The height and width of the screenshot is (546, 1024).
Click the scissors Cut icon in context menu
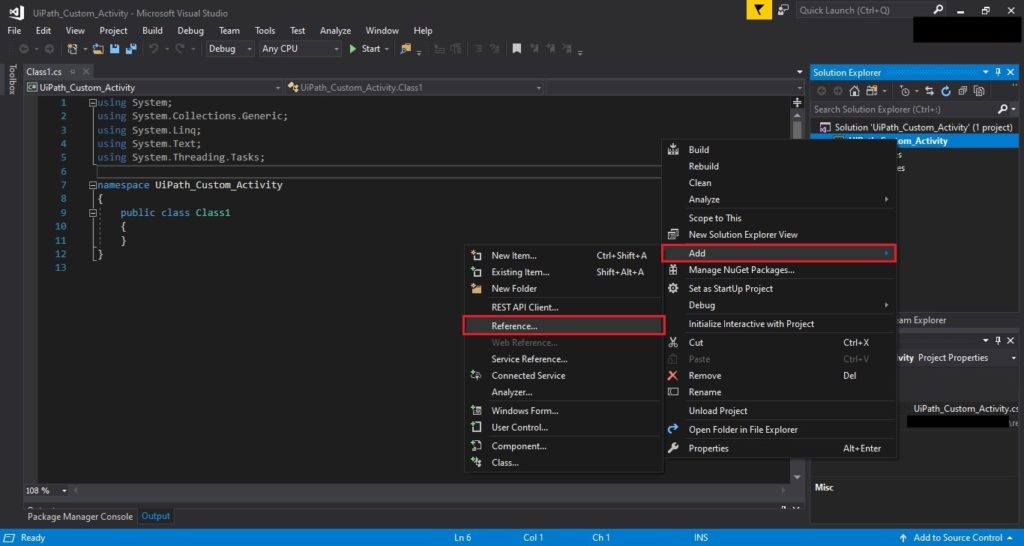673,342
